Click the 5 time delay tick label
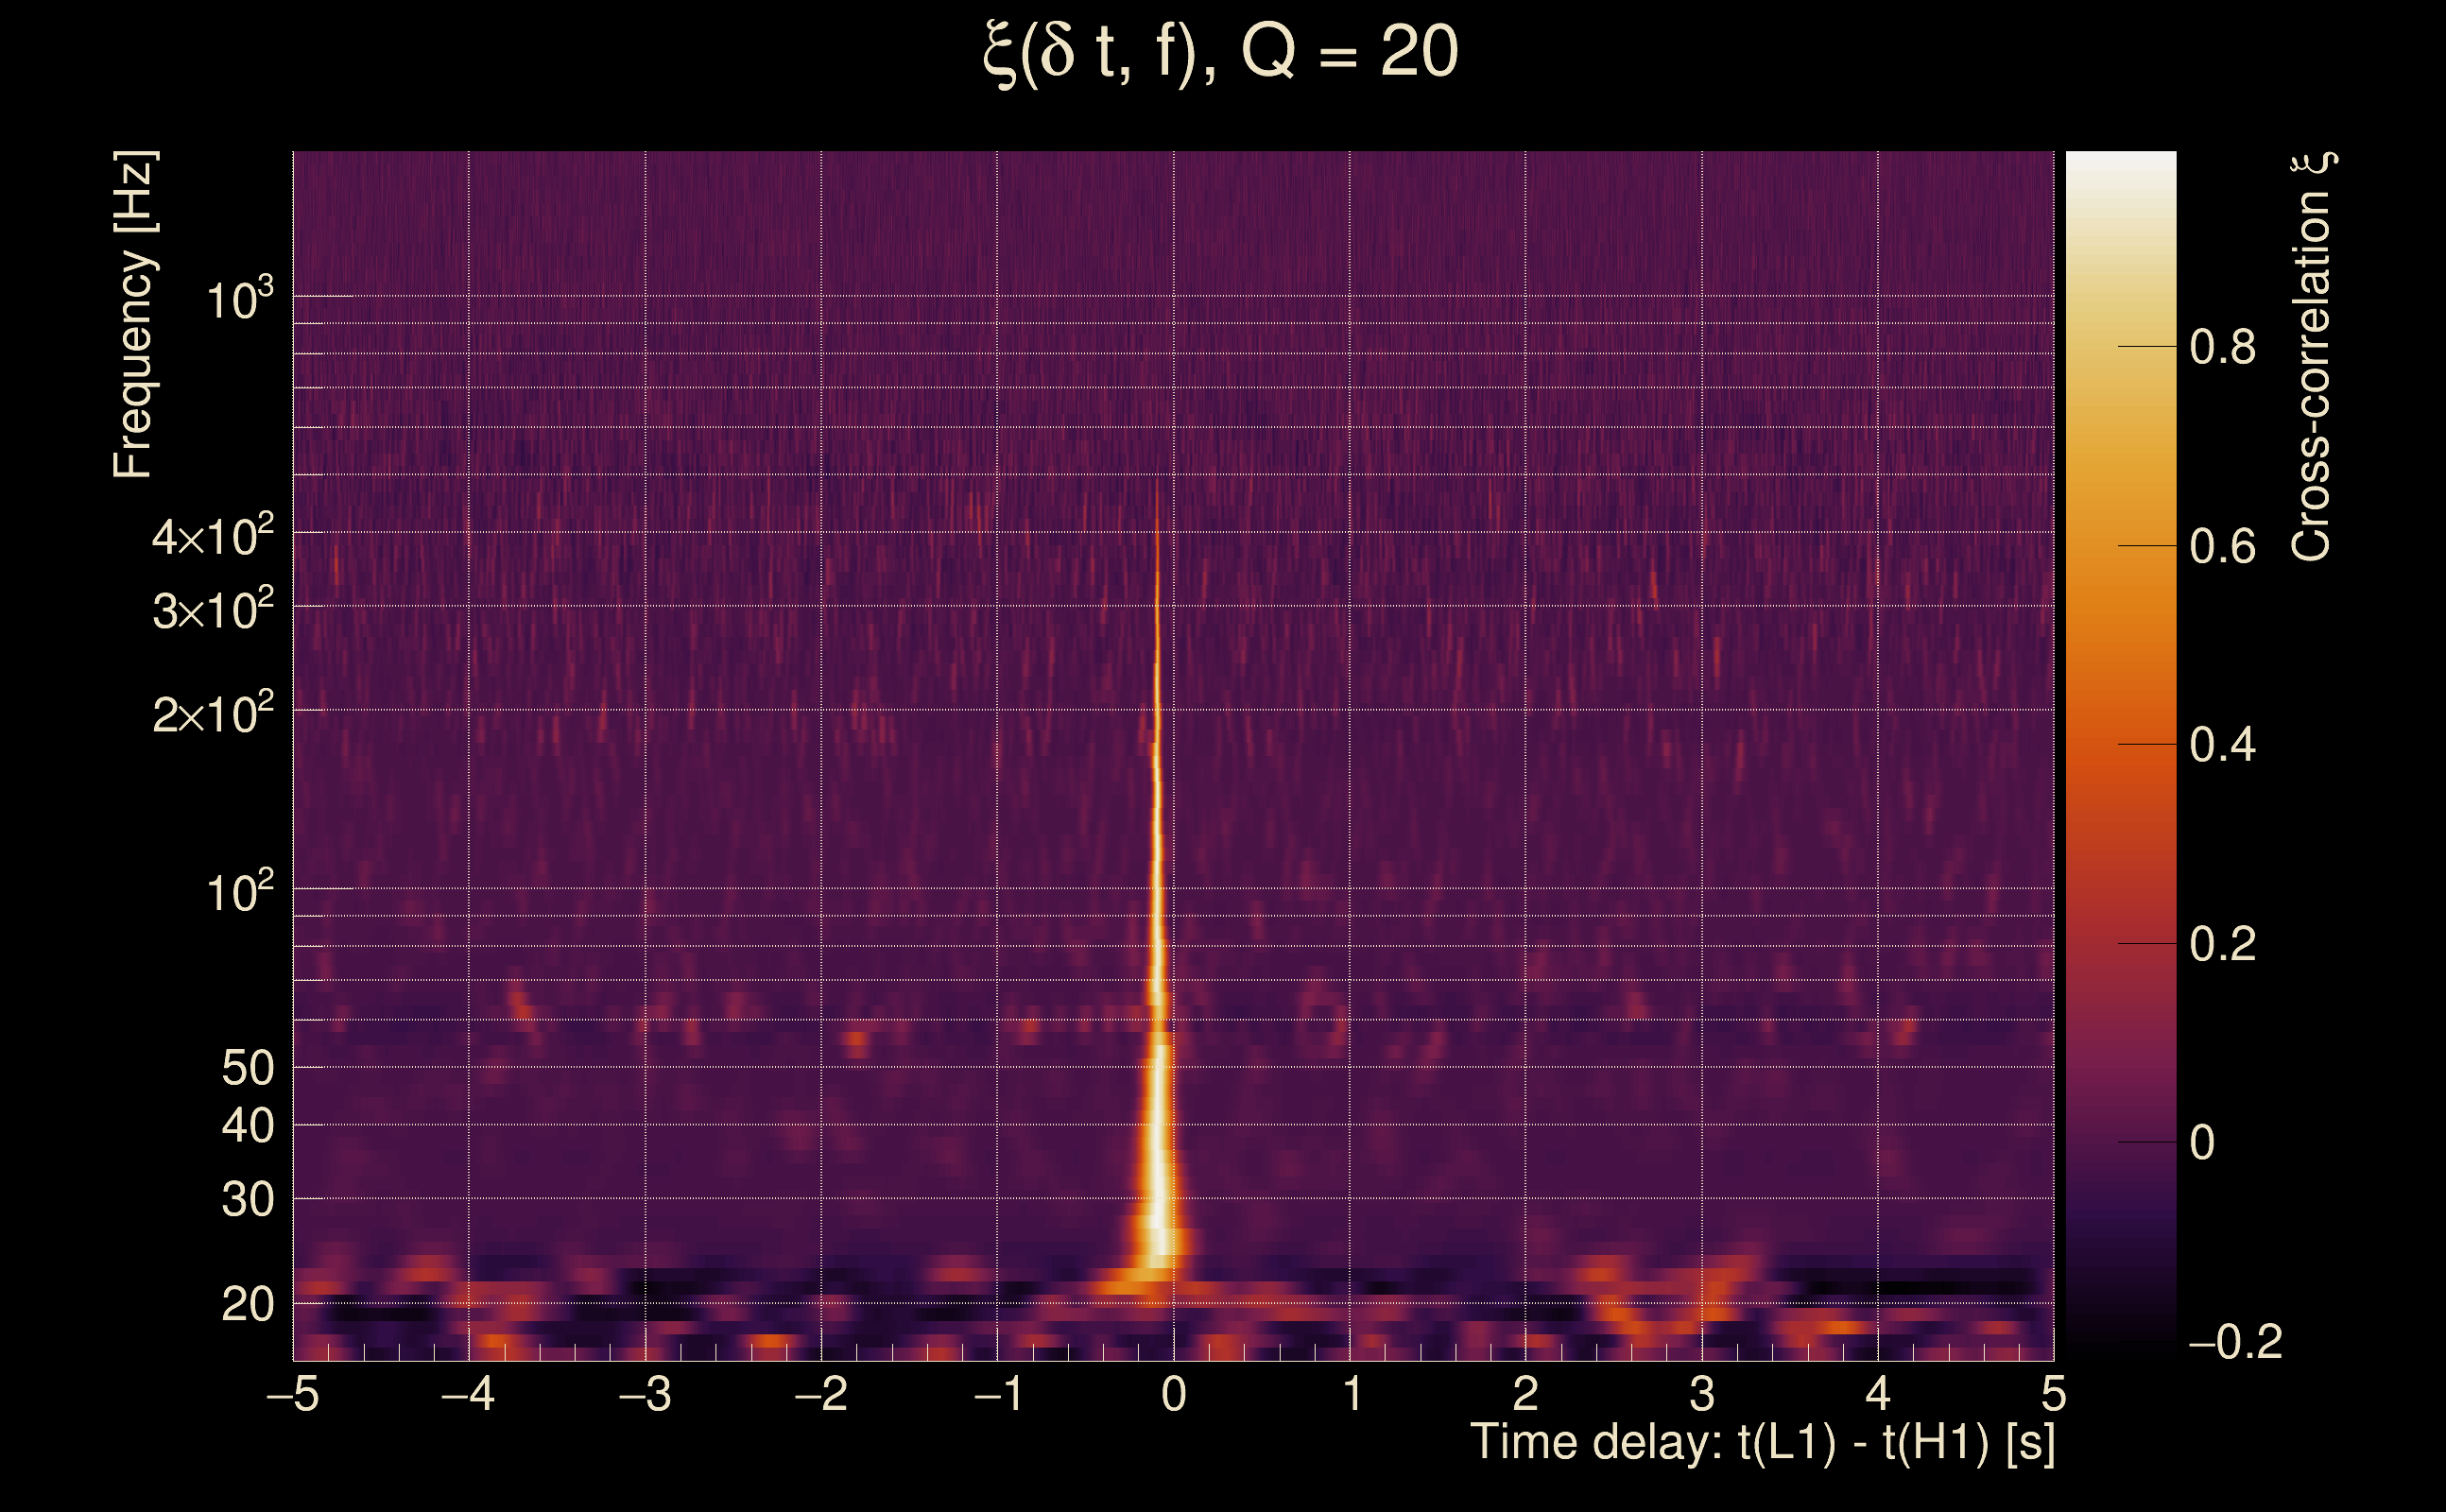 pyautogui.click(x=2053, y=1394)
